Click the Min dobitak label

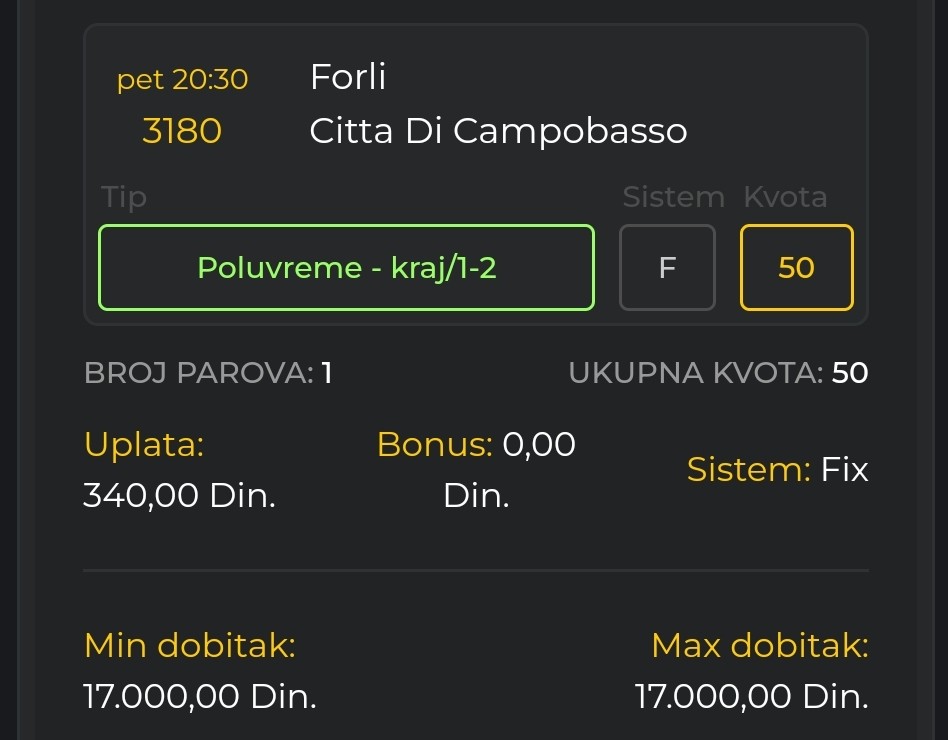click(189, 645)
